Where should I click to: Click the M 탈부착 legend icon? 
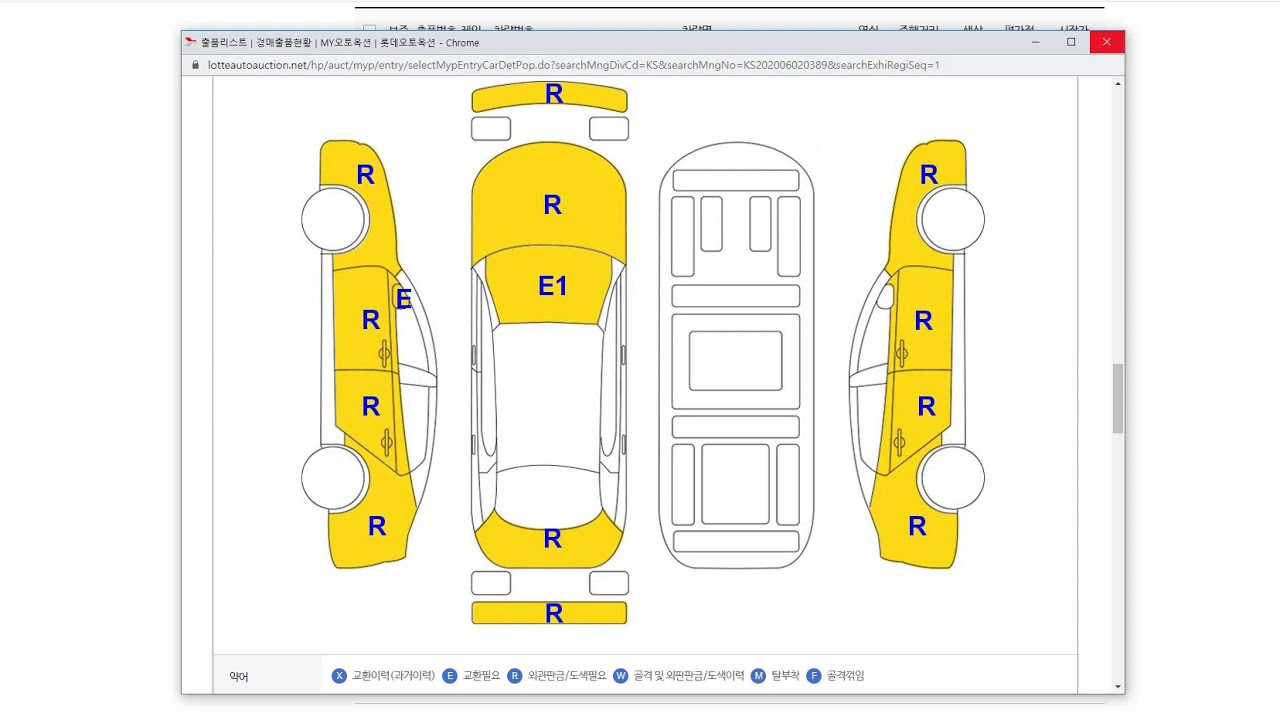coord(758,676)
